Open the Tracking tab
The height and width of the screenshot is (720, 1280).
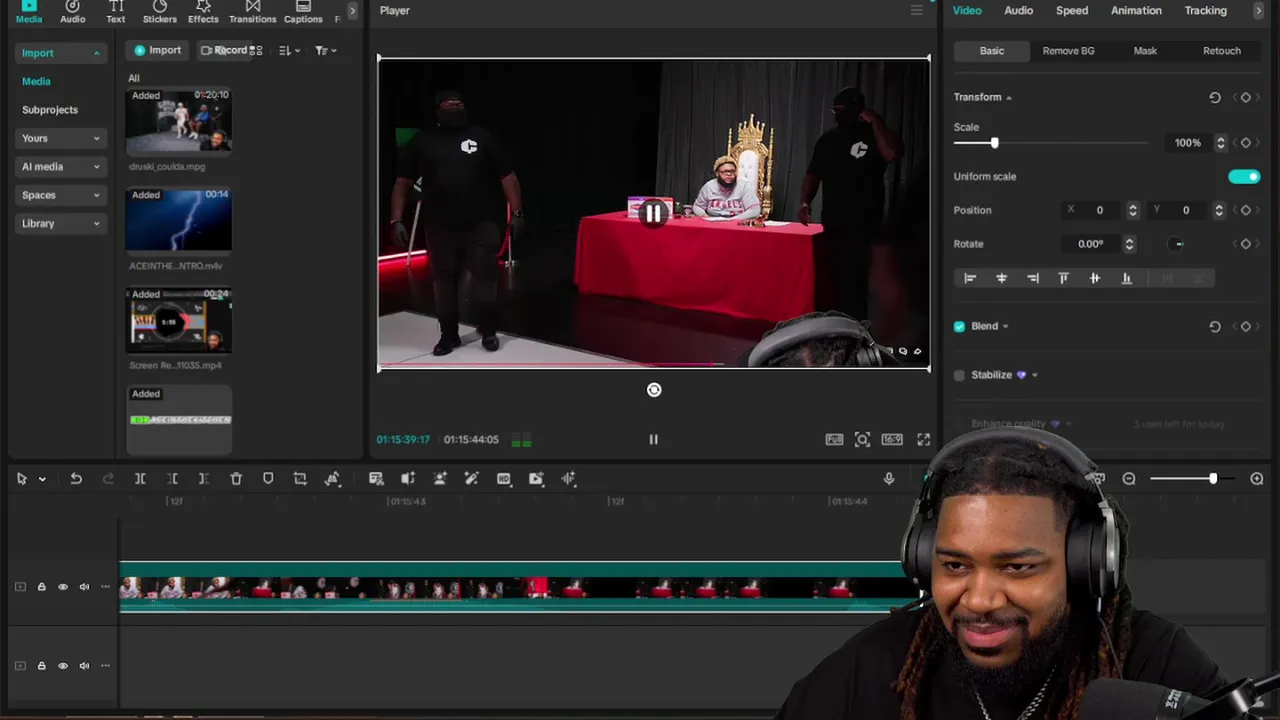click(x=1205, y=10)
